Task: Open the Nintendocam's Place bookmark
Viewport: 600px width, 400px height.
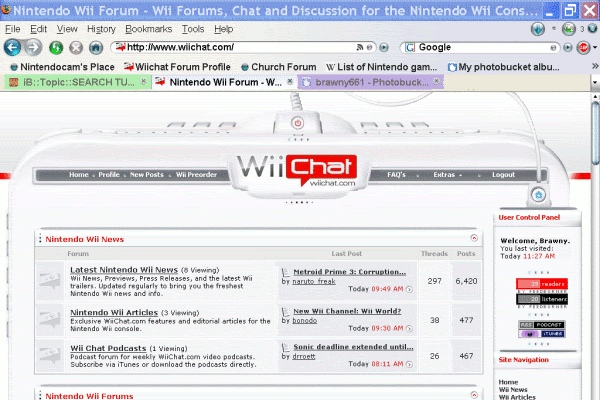Action: click(x=62, y=67)
